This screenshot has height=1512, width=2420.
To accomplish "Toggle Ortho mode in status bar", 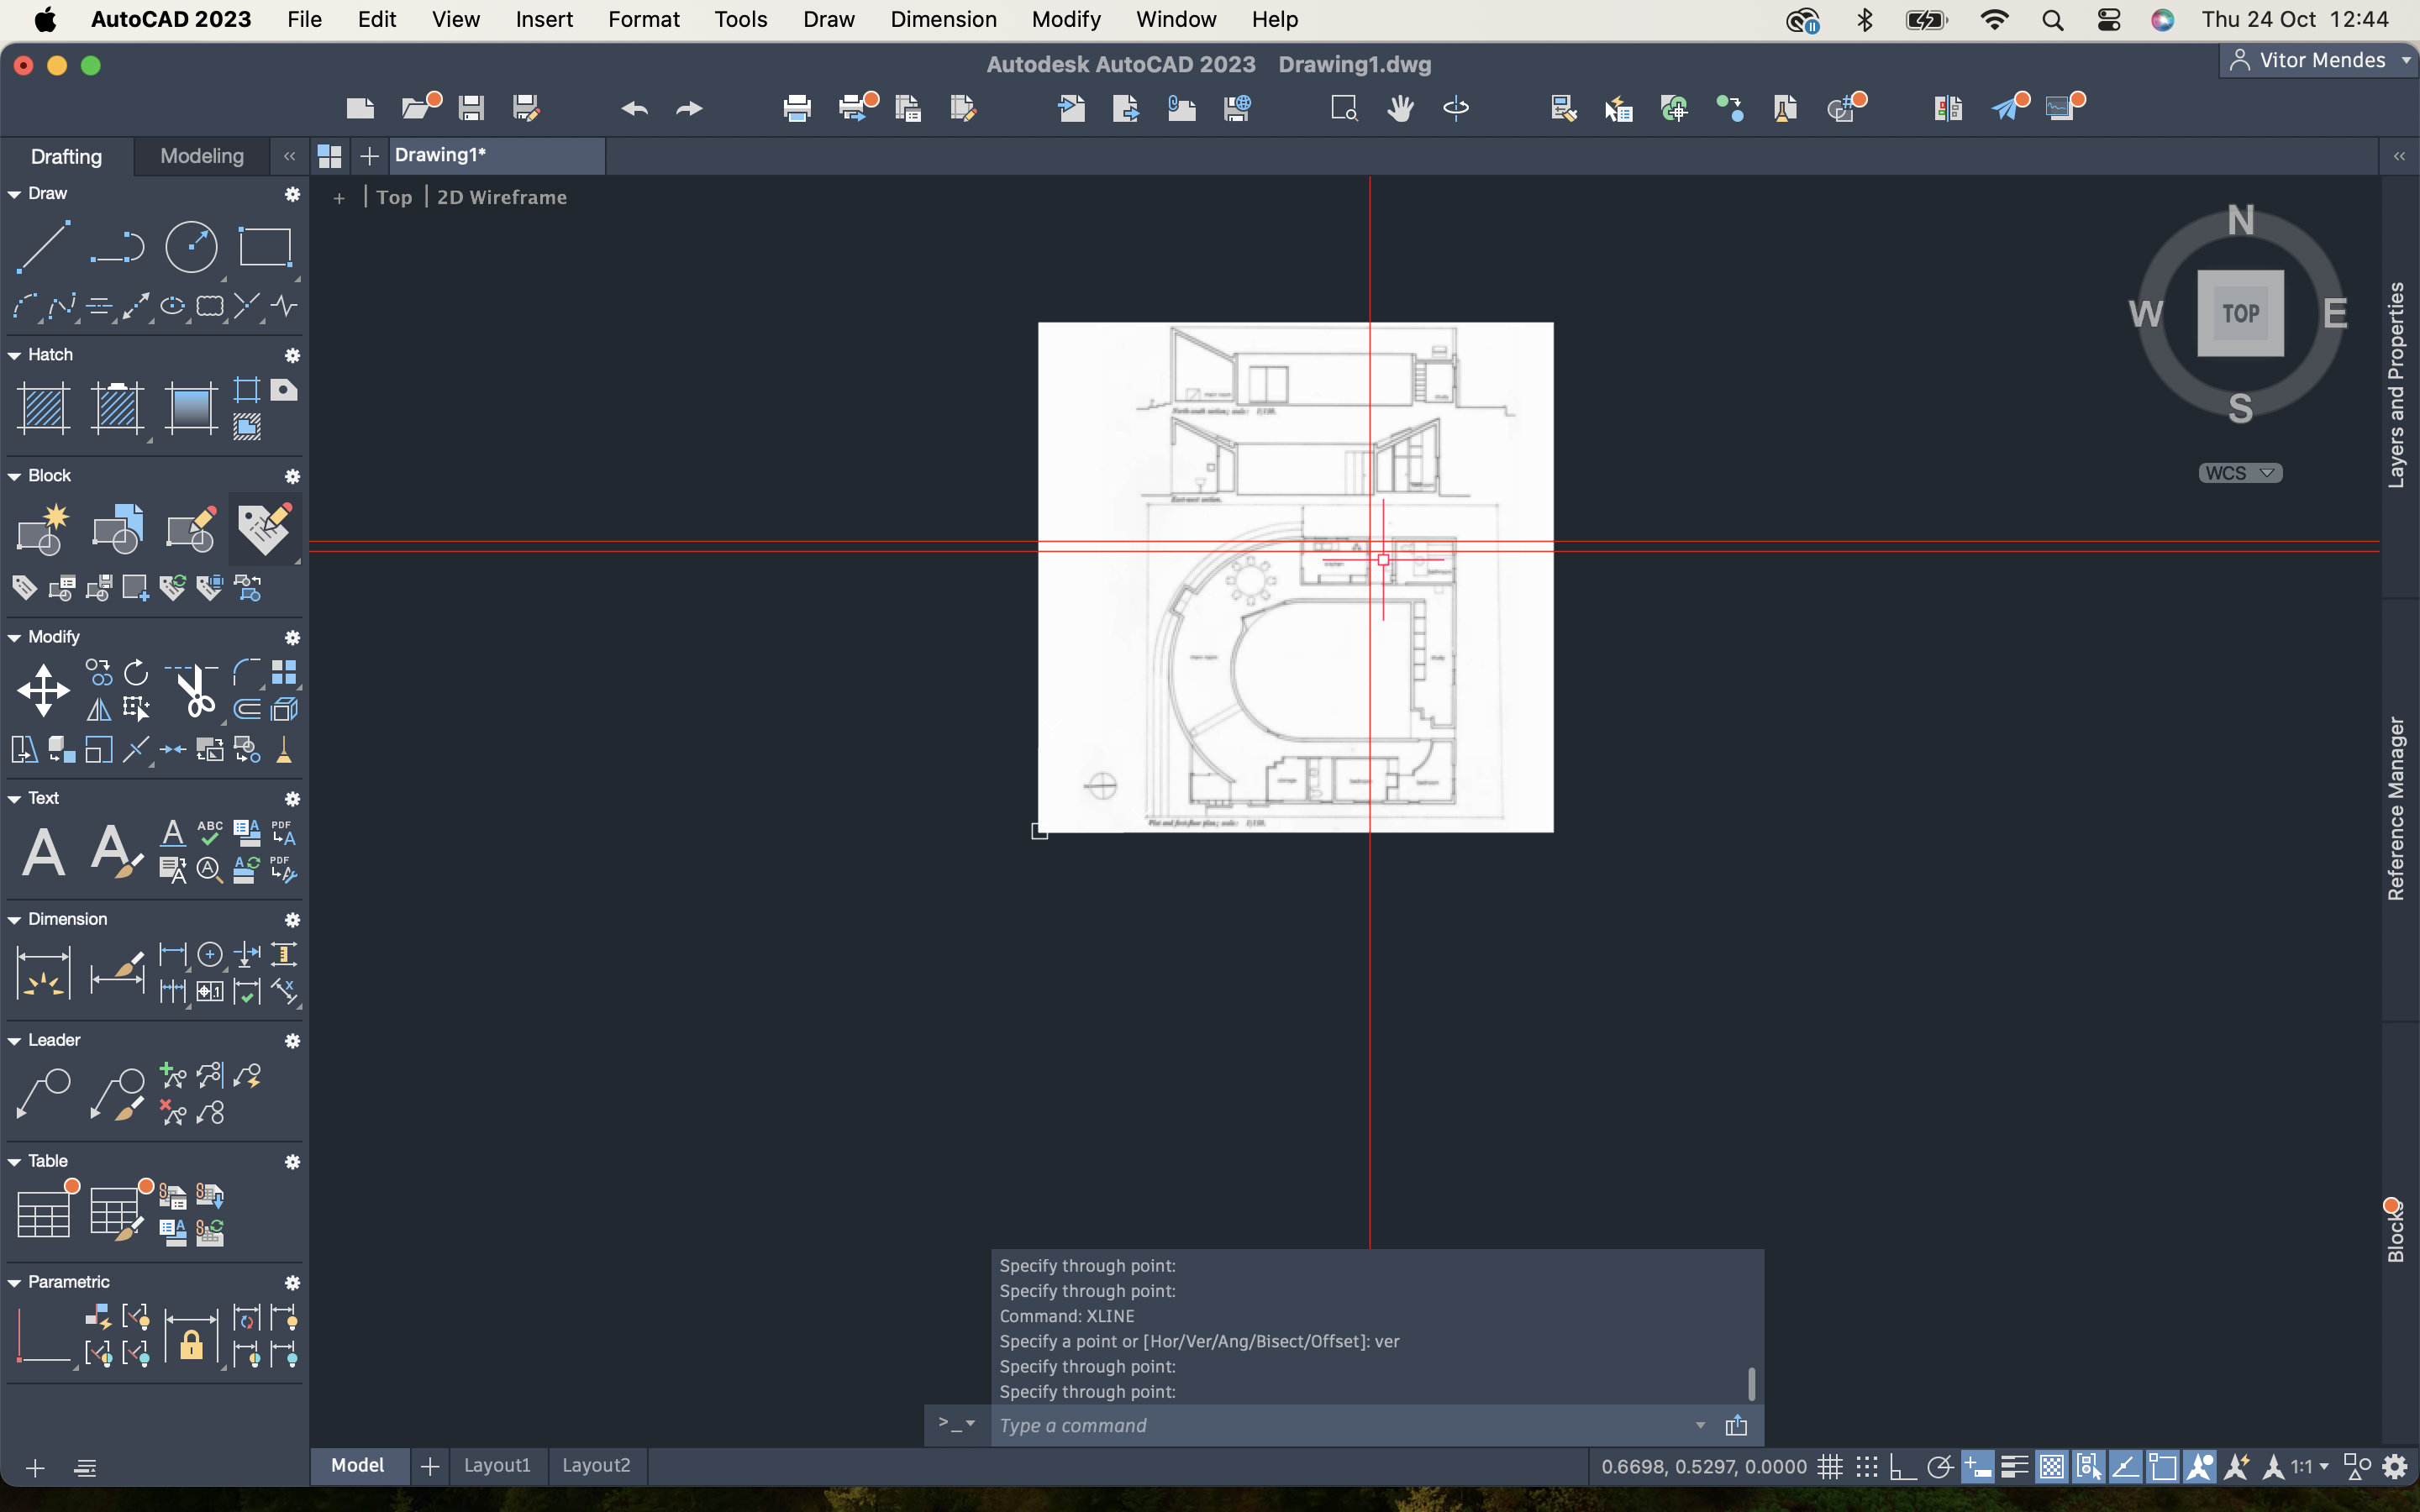I will click(x=1902, y=1467).
